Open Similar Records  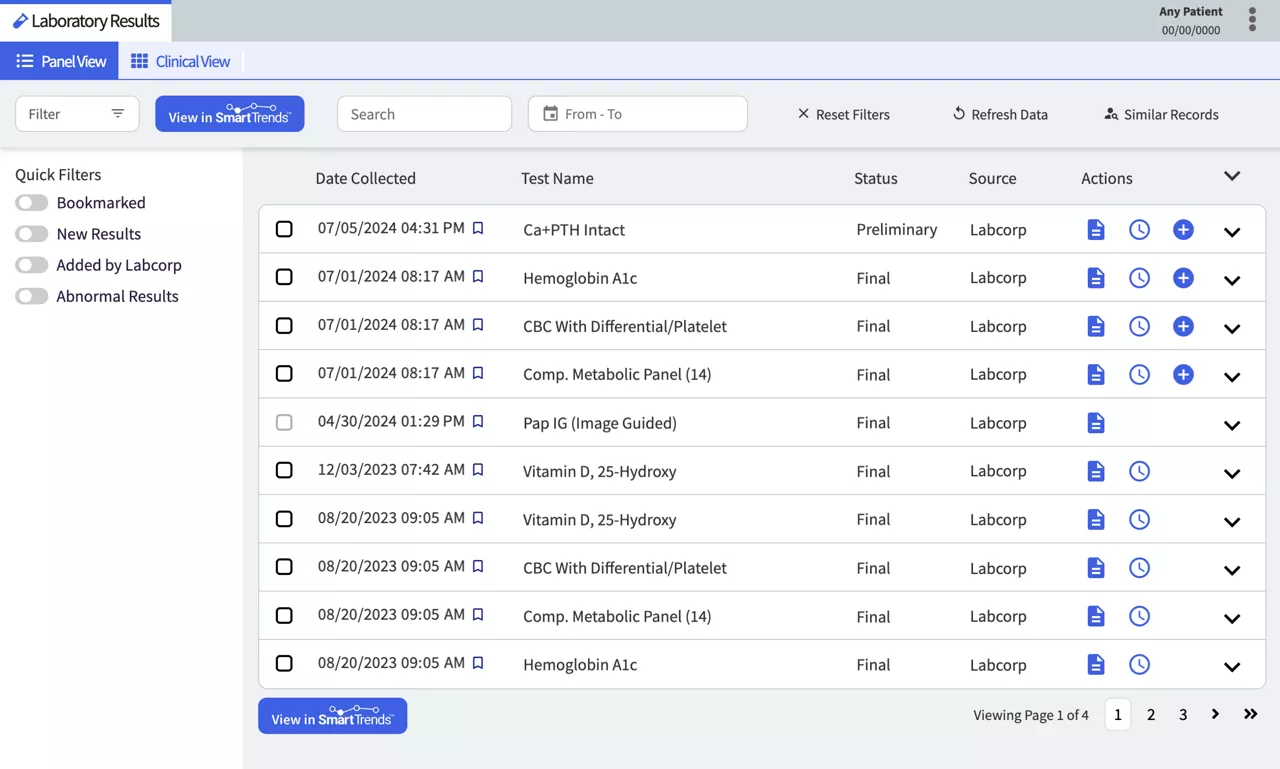tap(1160, 114)
